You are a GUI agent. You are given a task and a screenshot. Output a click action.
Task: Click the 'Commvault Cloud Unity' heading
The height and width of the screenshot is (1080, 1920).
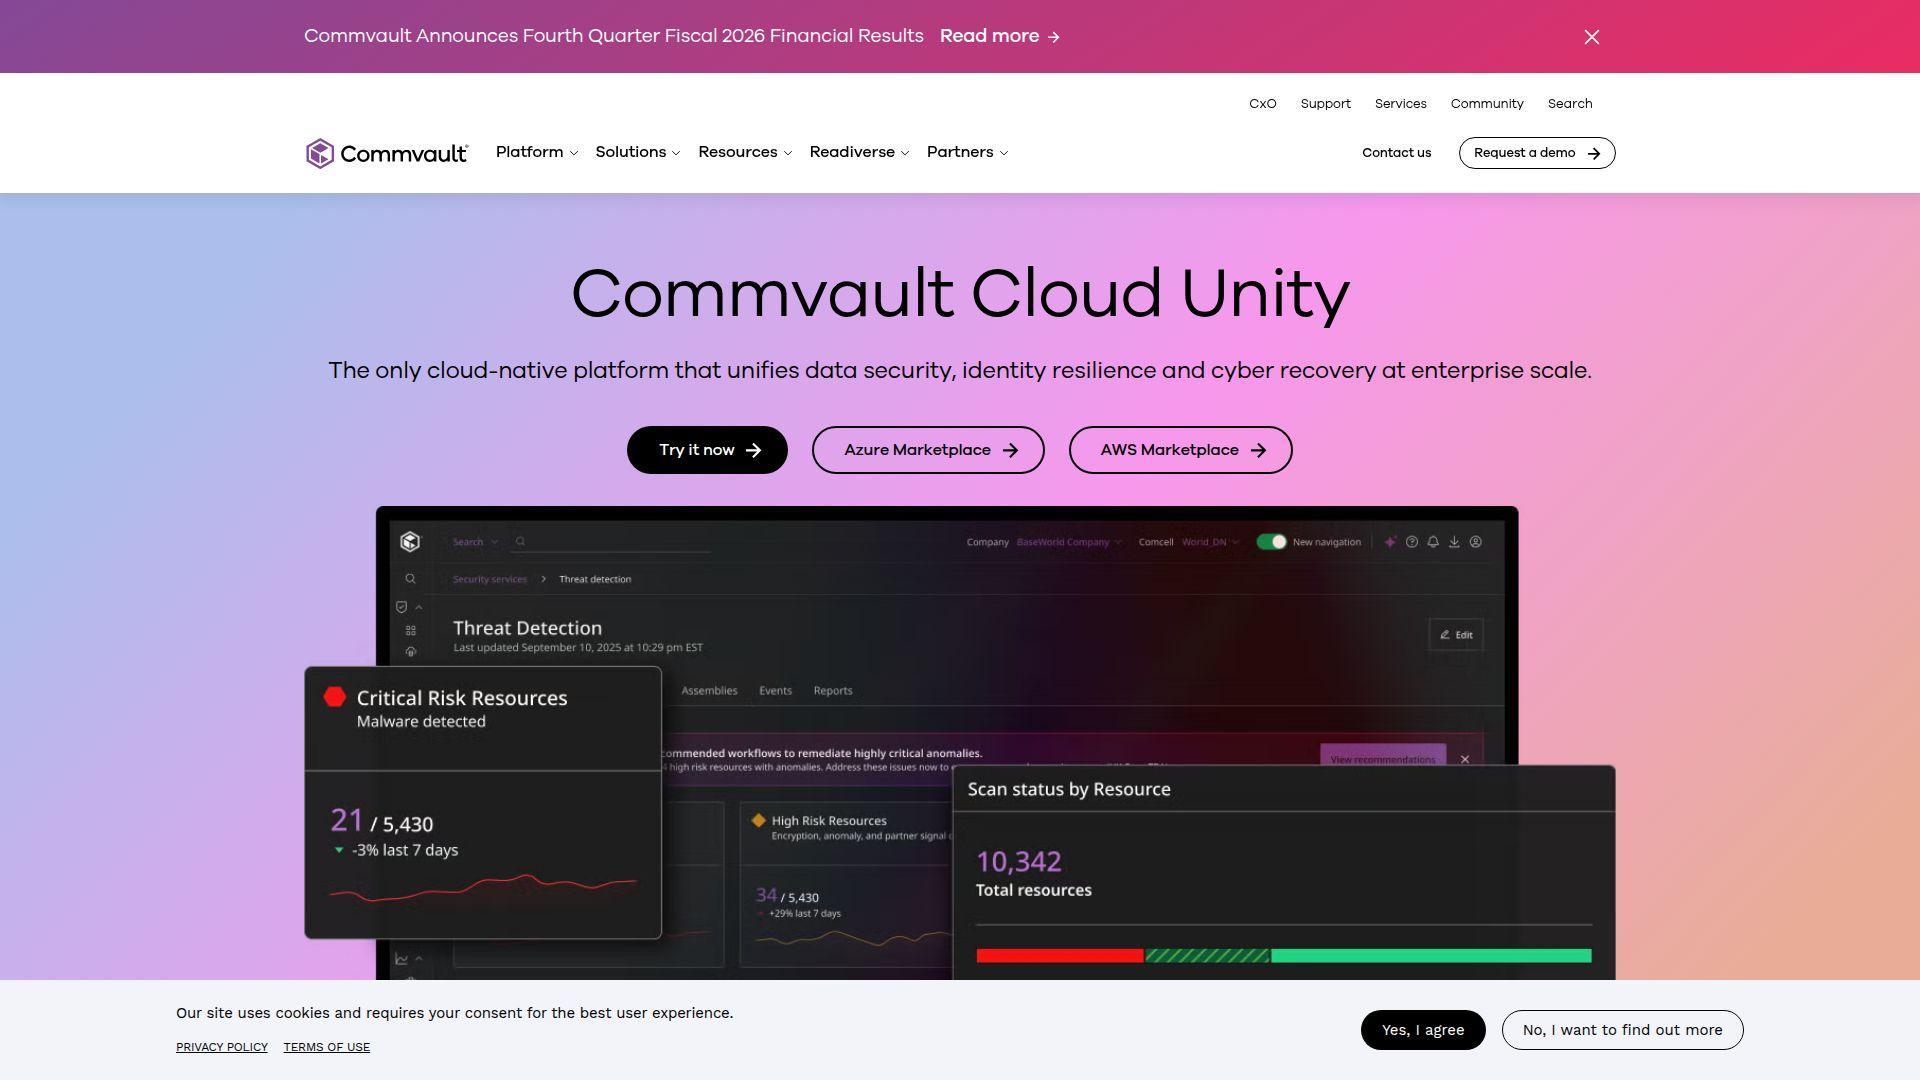click(960, 294)
